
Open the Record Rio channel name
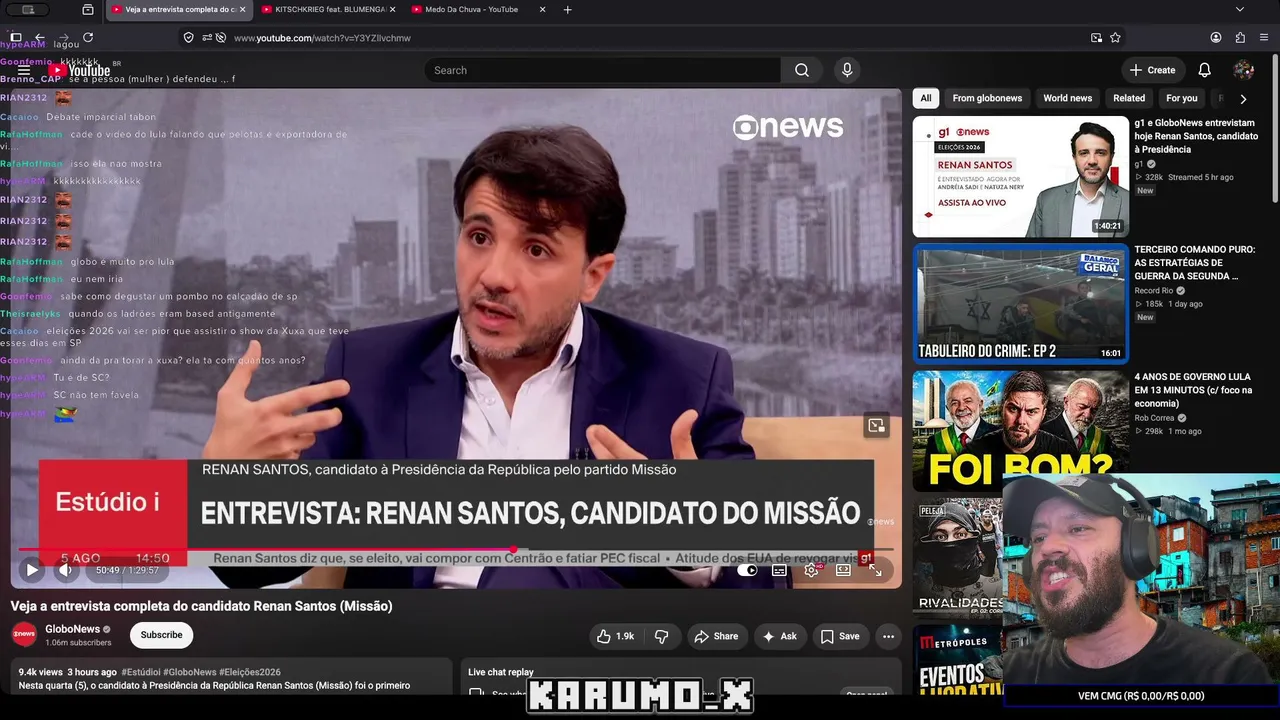tap(1154, 291)
